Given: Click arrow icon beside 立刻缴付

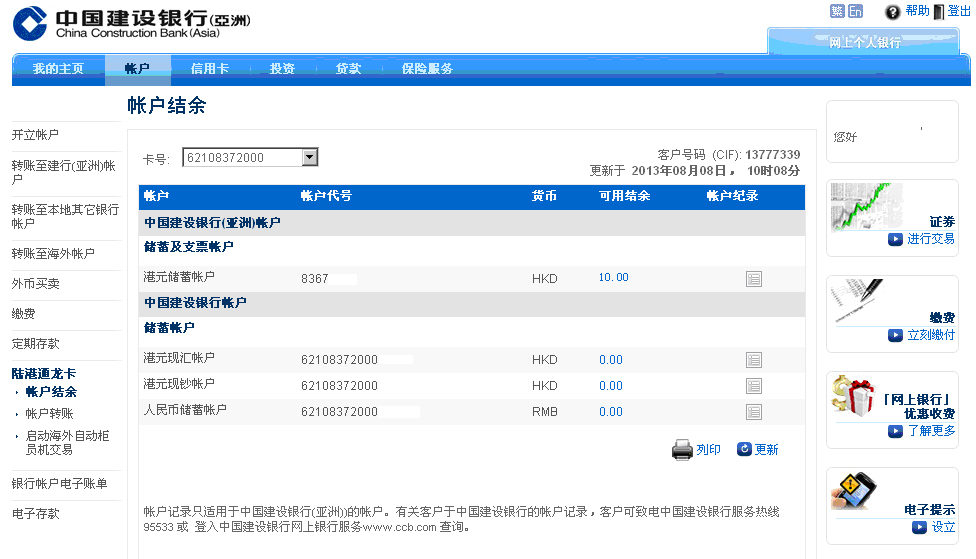Looking at the screenshot, I should pyautogui.click(x=895, y=336).
